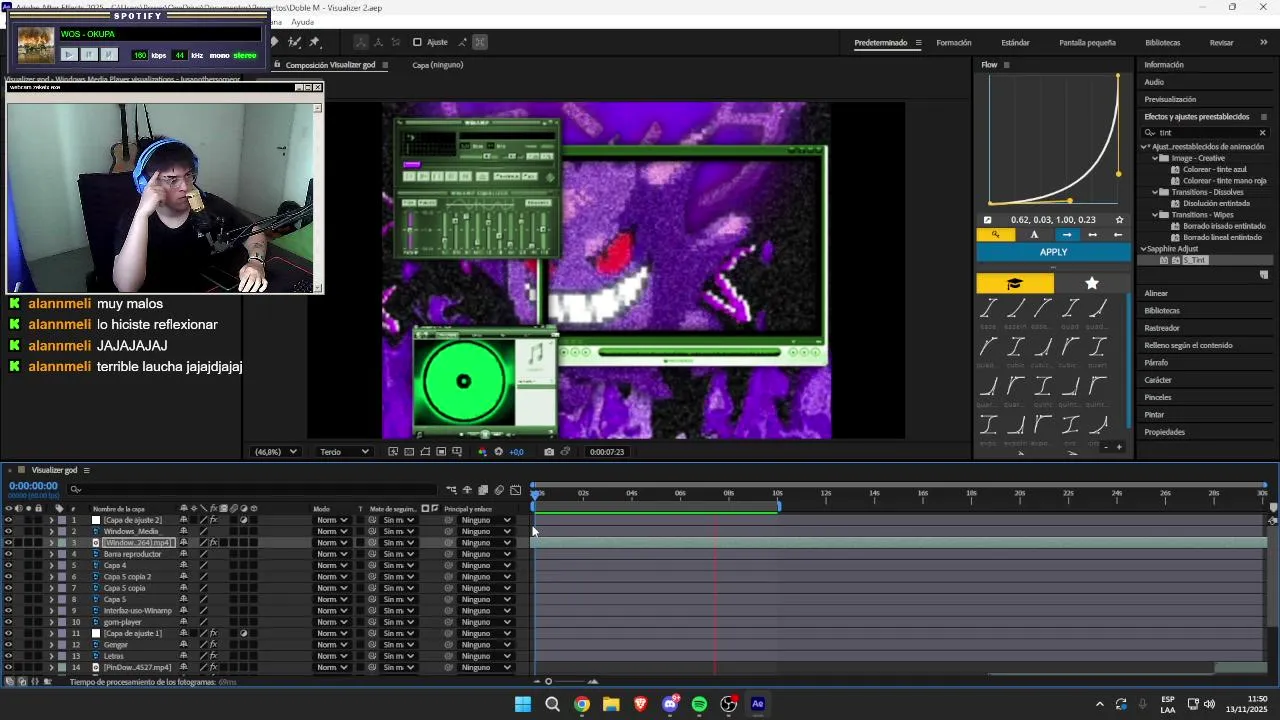The image size is (1280, 720).
Task: Open viewer zoom (46,8%) dropdown
Action: tap(276, 452)
